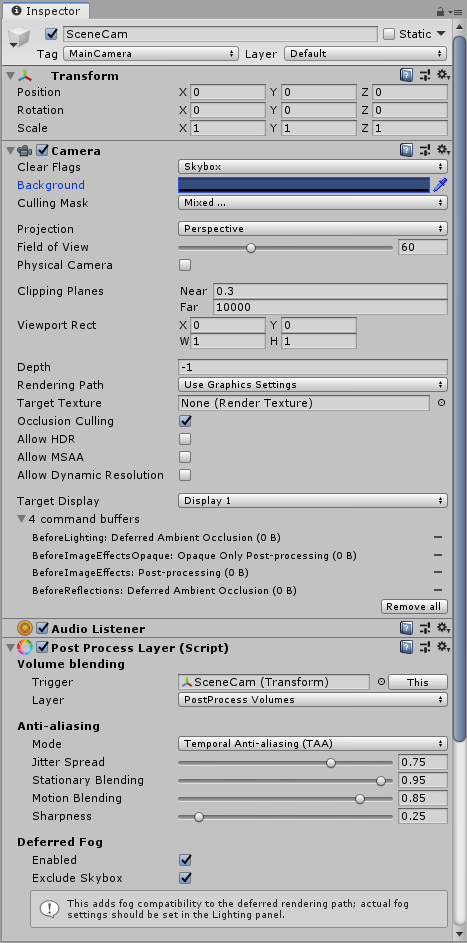
Task: Click the Inspector lock icon
Action: pyautogui.click(x=440, y=11)
